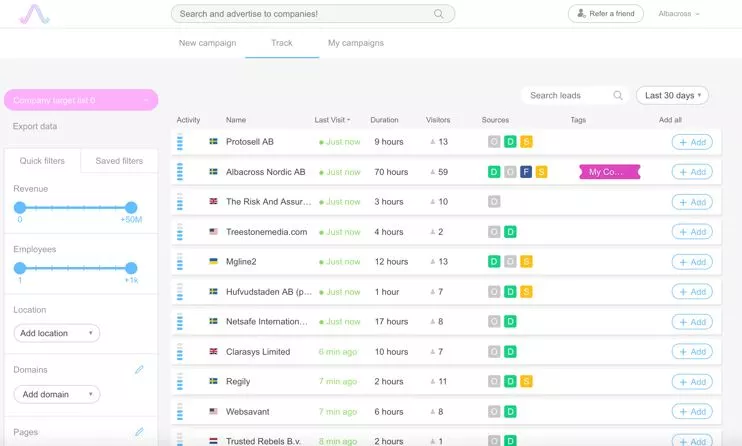The image size is (742, 446).
Task: Click the US flag beside Websavant
Action: pos(213,411)
